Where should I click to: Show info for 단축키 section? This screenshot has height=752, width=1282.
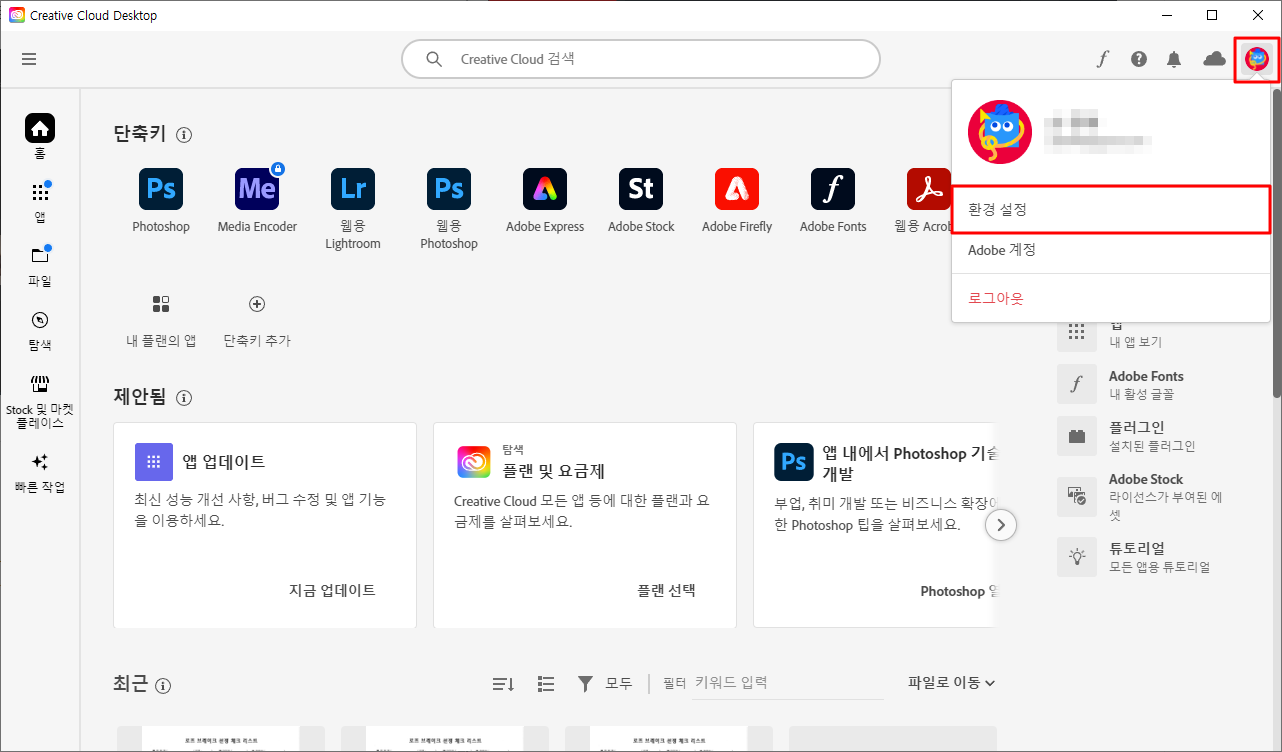coord(184,135)
